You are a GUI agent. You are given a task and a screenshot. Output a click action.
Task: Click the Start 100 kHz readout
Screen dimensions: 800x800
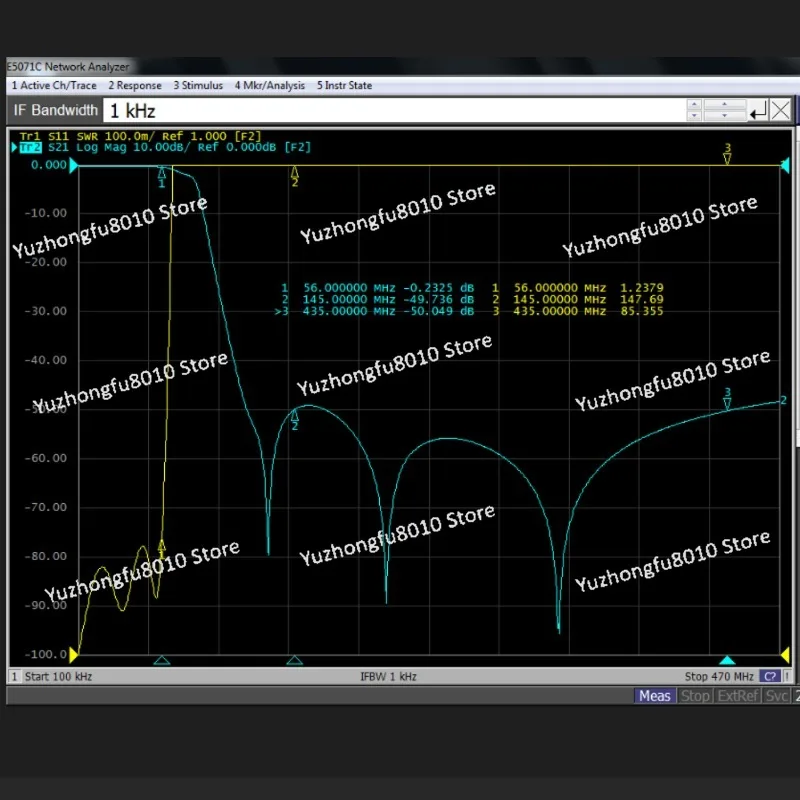(x=58, y=677)
